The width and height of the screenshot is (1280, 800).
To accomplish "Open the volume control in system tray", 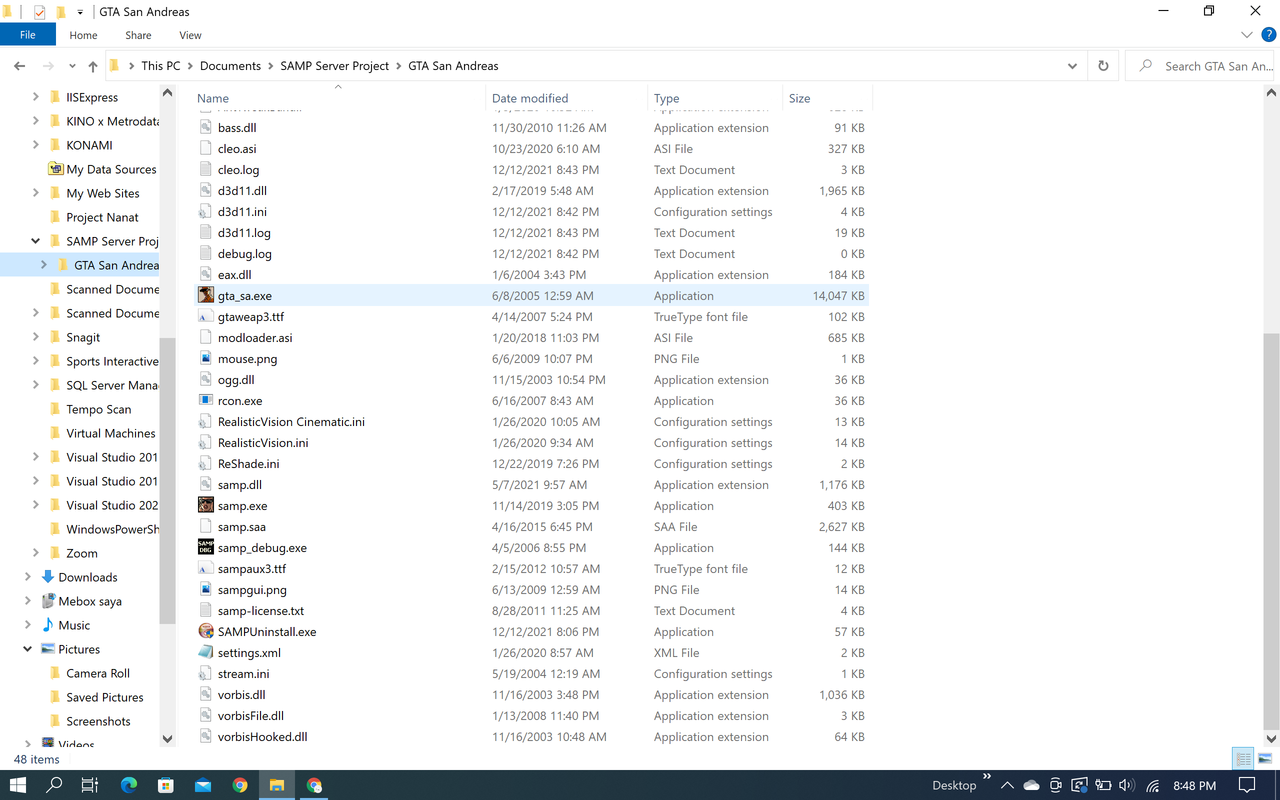I will 1127,785.
